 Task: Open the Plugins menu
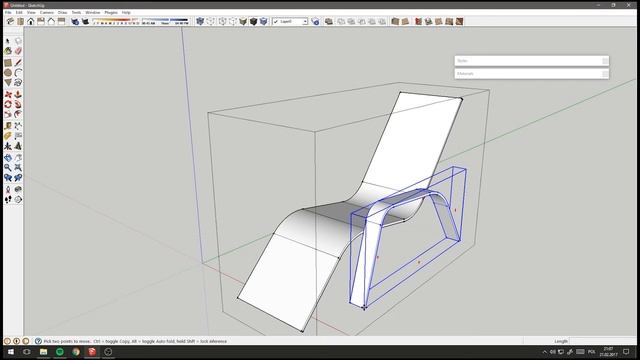pos(111,12)
